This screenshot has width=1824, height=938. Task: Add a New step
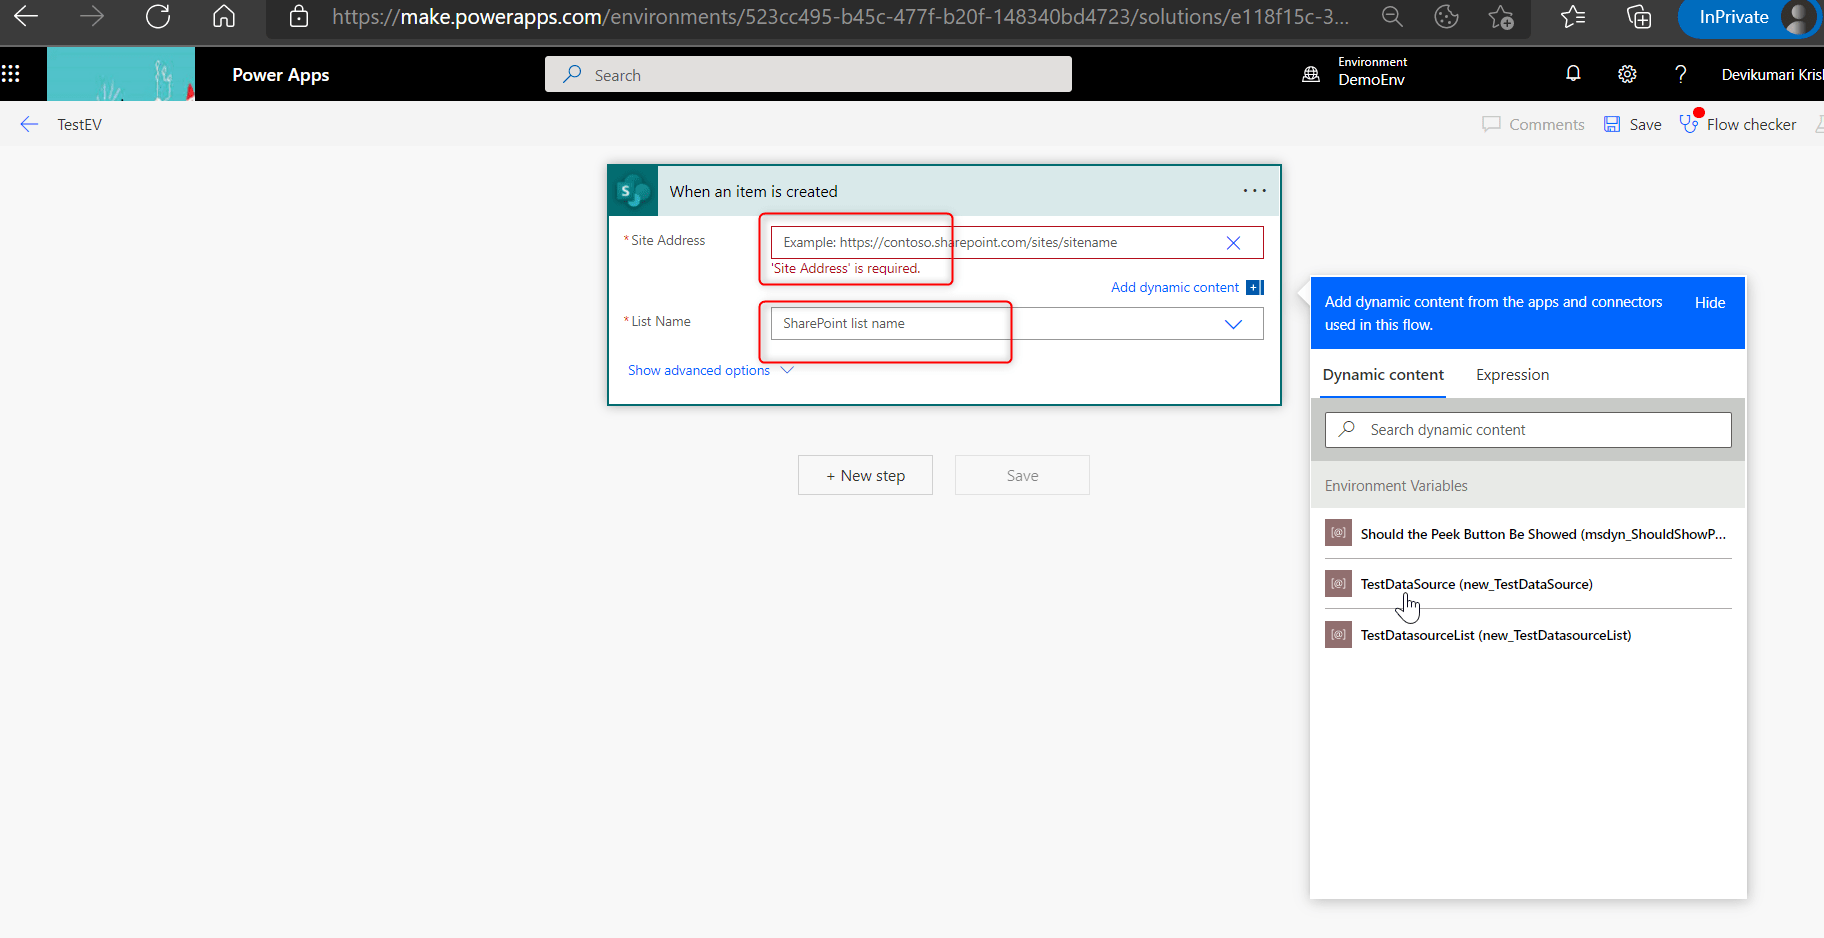(865, 475)
